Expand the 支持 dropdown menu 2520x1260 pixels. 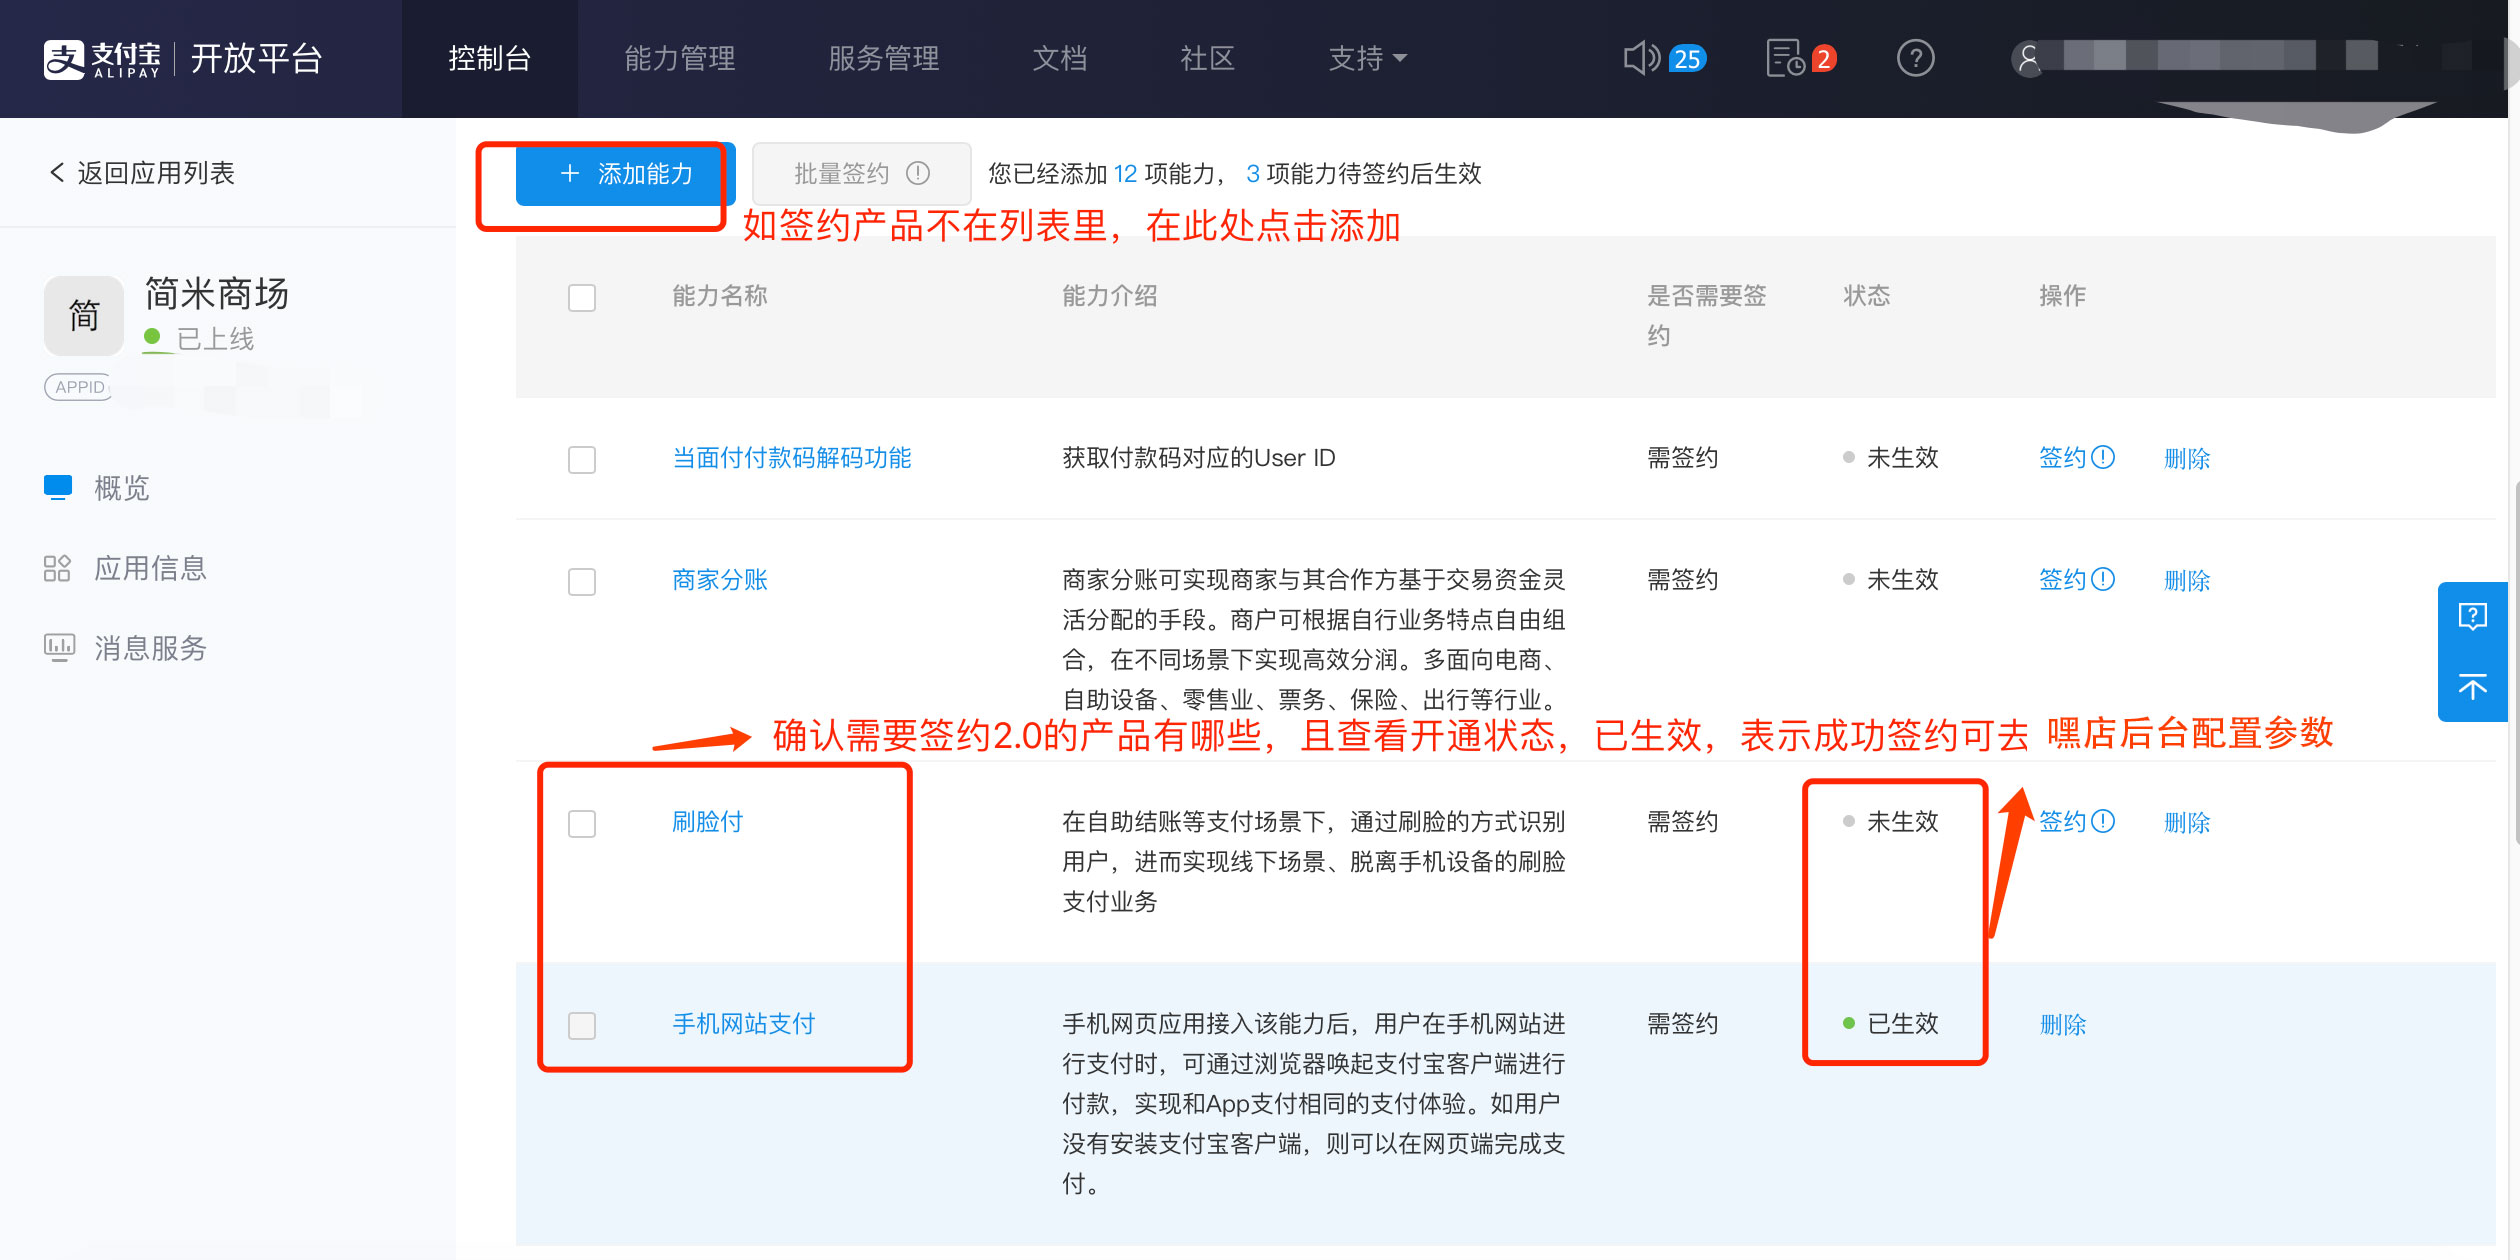[x=1367, y=59]
